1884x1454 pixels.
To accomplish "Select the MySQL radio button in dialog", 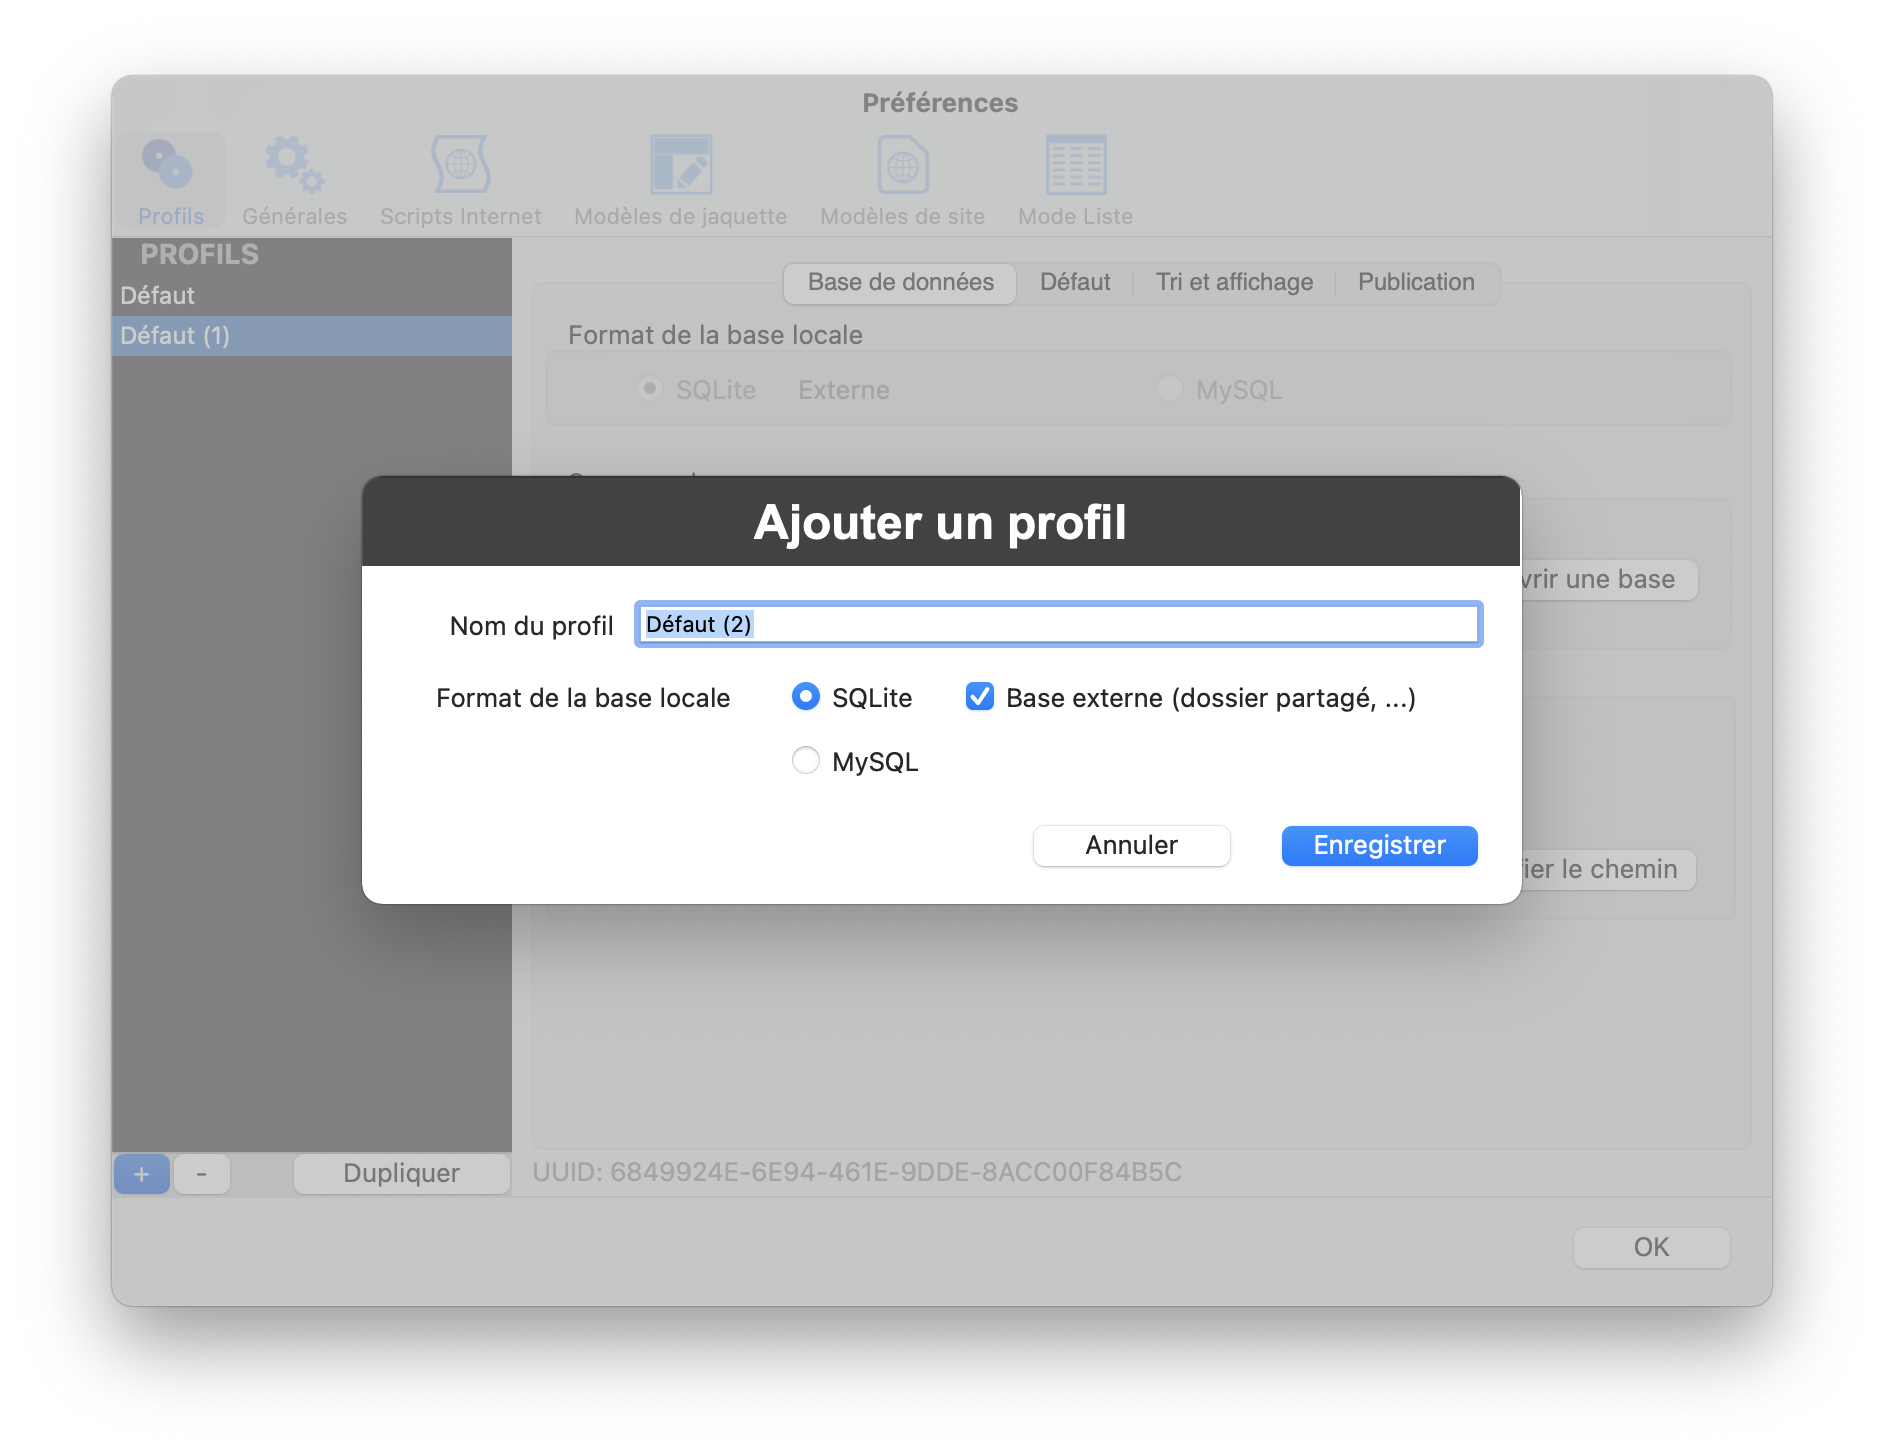I will click(806, 761).
